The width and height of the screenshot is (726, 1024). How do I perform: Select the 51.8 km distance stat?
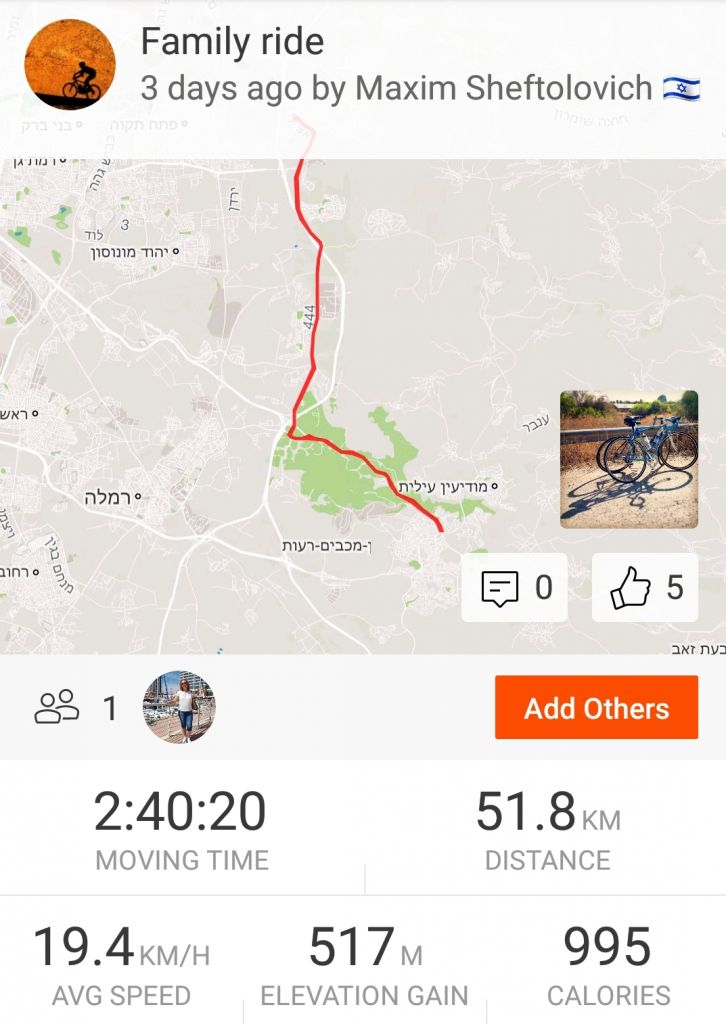coord(547,829)
